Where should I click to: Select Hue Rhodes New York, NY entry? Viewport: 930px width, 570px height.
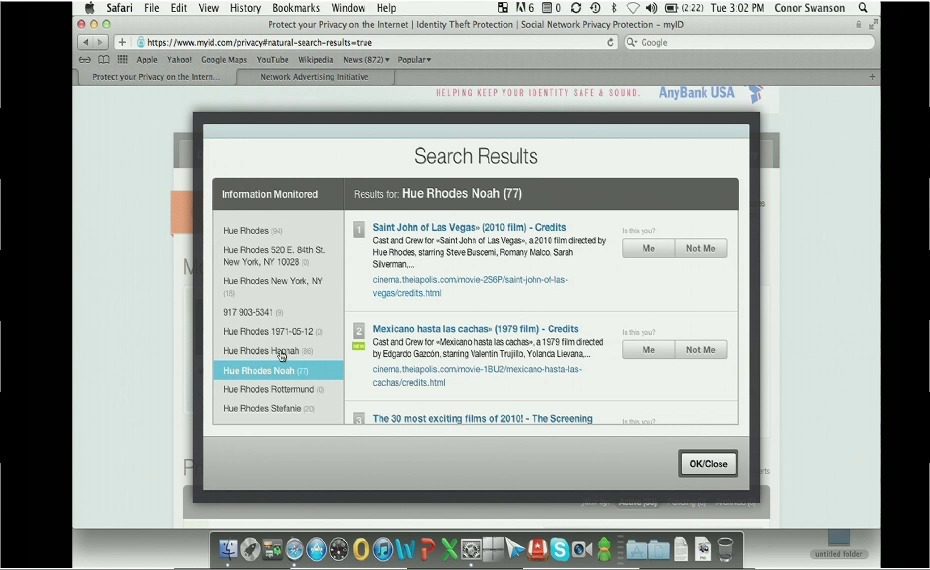[273, 286]
